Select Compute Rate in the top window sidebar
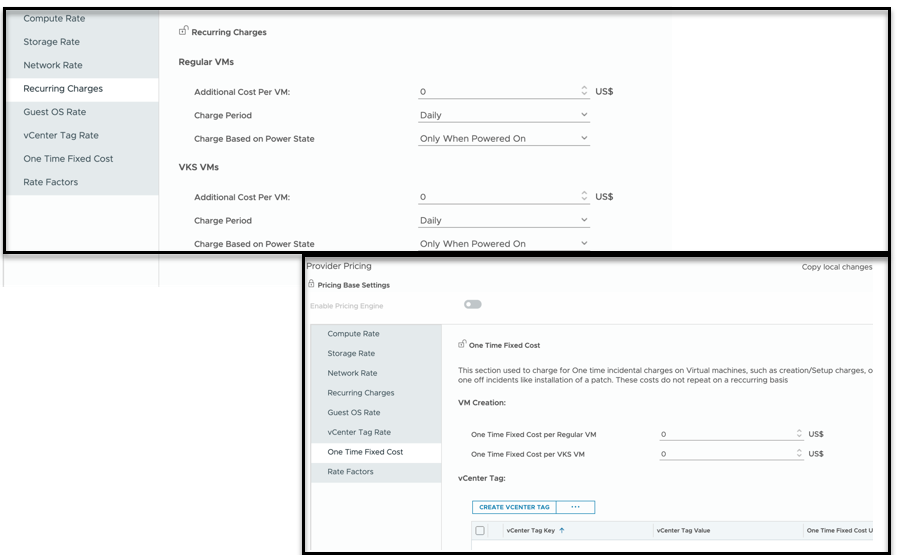The image size is (901, 555). pos(54,18)
